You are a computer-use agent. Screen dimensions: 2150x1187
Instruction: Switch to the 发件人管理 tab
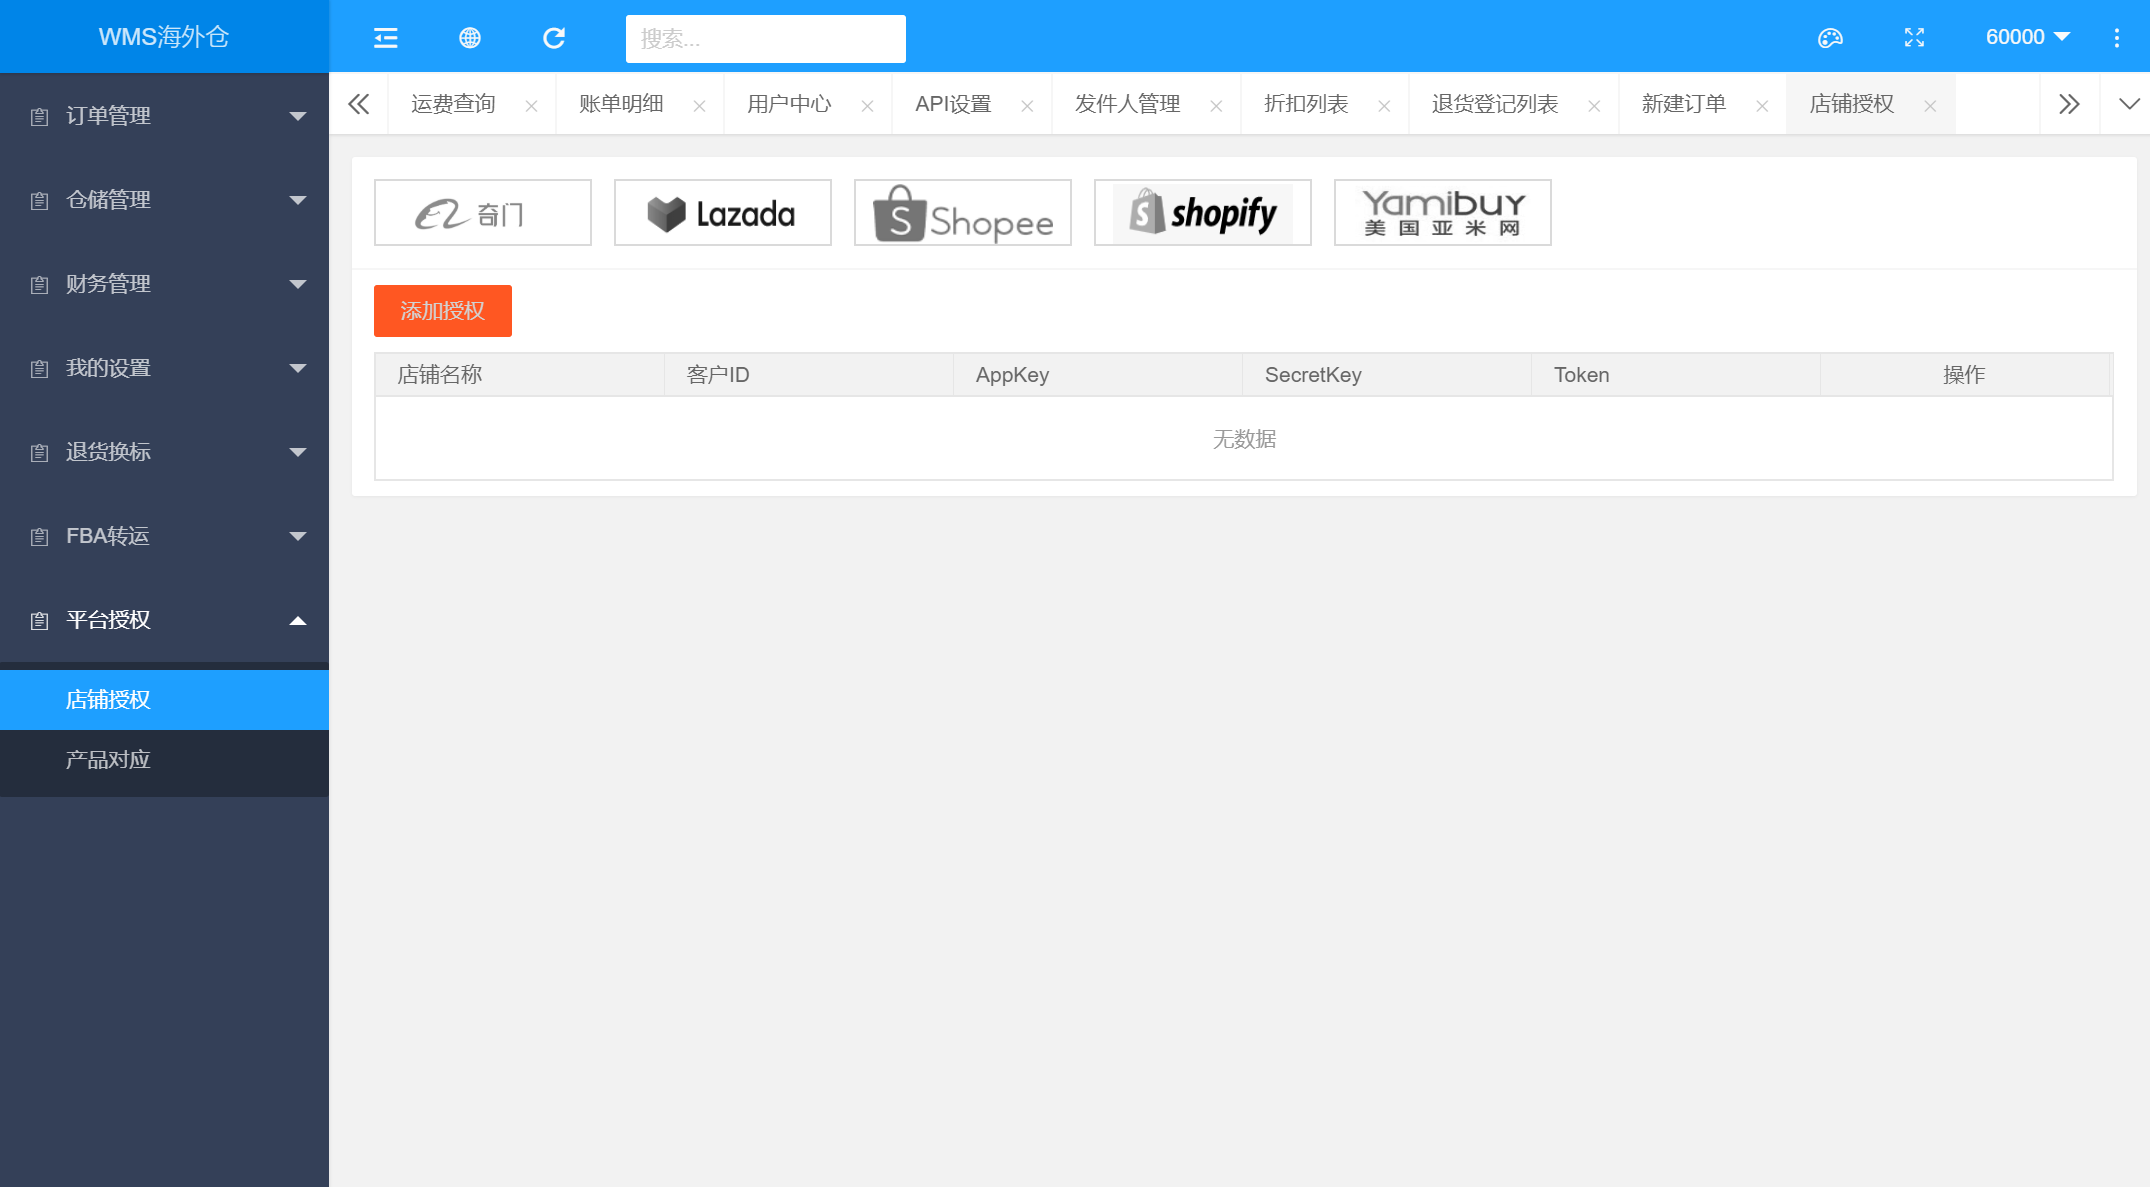(x=1127, y=104)
